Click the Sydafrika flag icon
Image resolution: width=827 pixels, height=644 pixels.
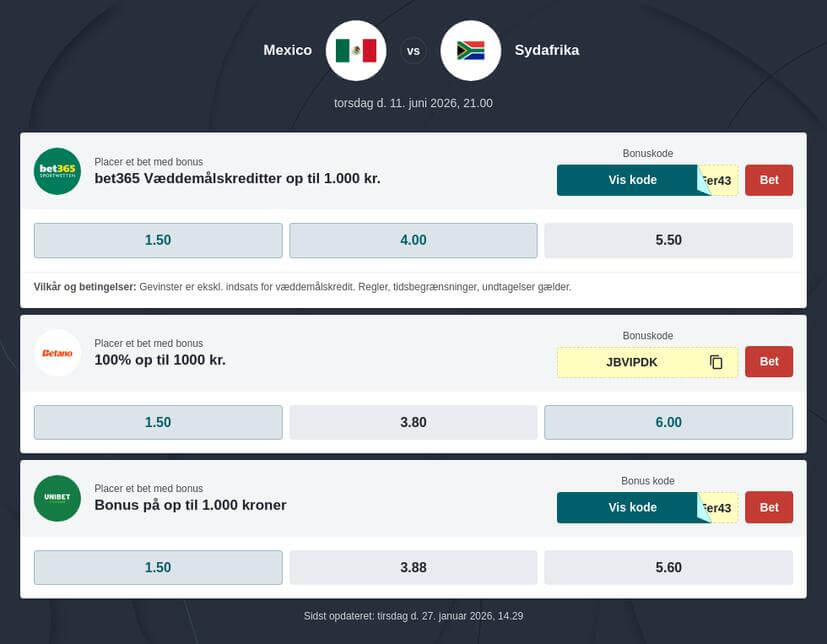pos(471,50)
